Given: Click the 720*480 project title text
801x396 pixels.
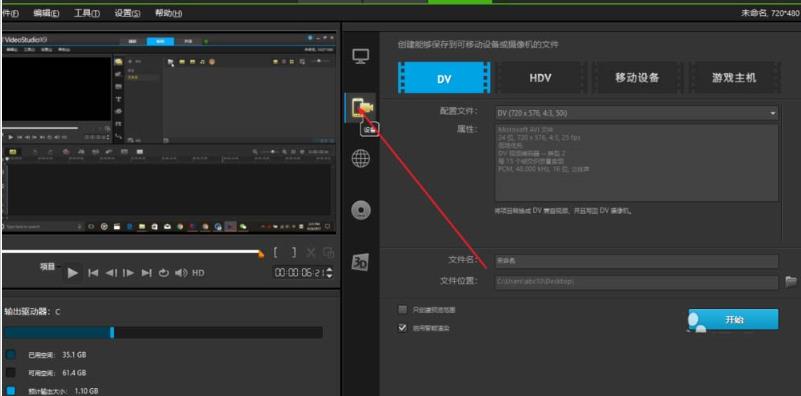Looking at the screenshot, I should click(770, 13).
